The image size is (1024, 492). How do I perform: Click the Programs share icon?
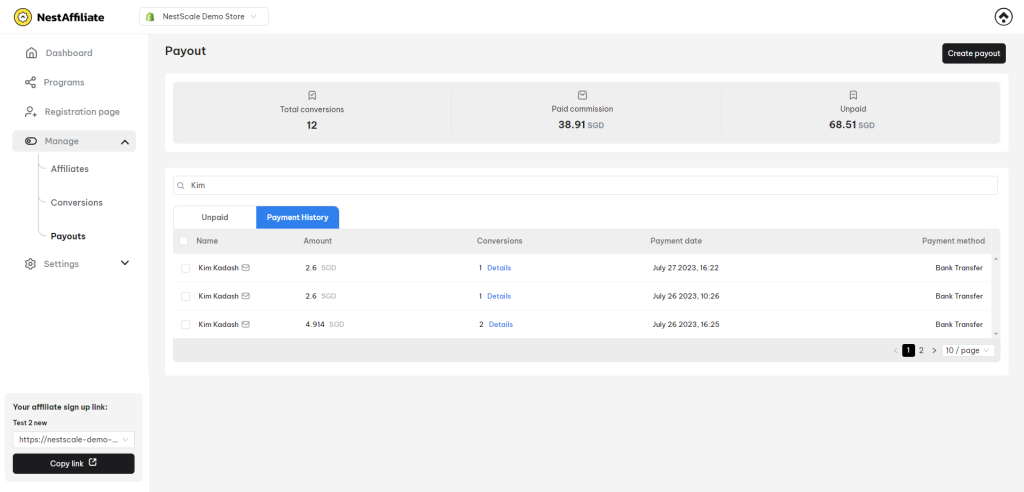click(30, 82)
